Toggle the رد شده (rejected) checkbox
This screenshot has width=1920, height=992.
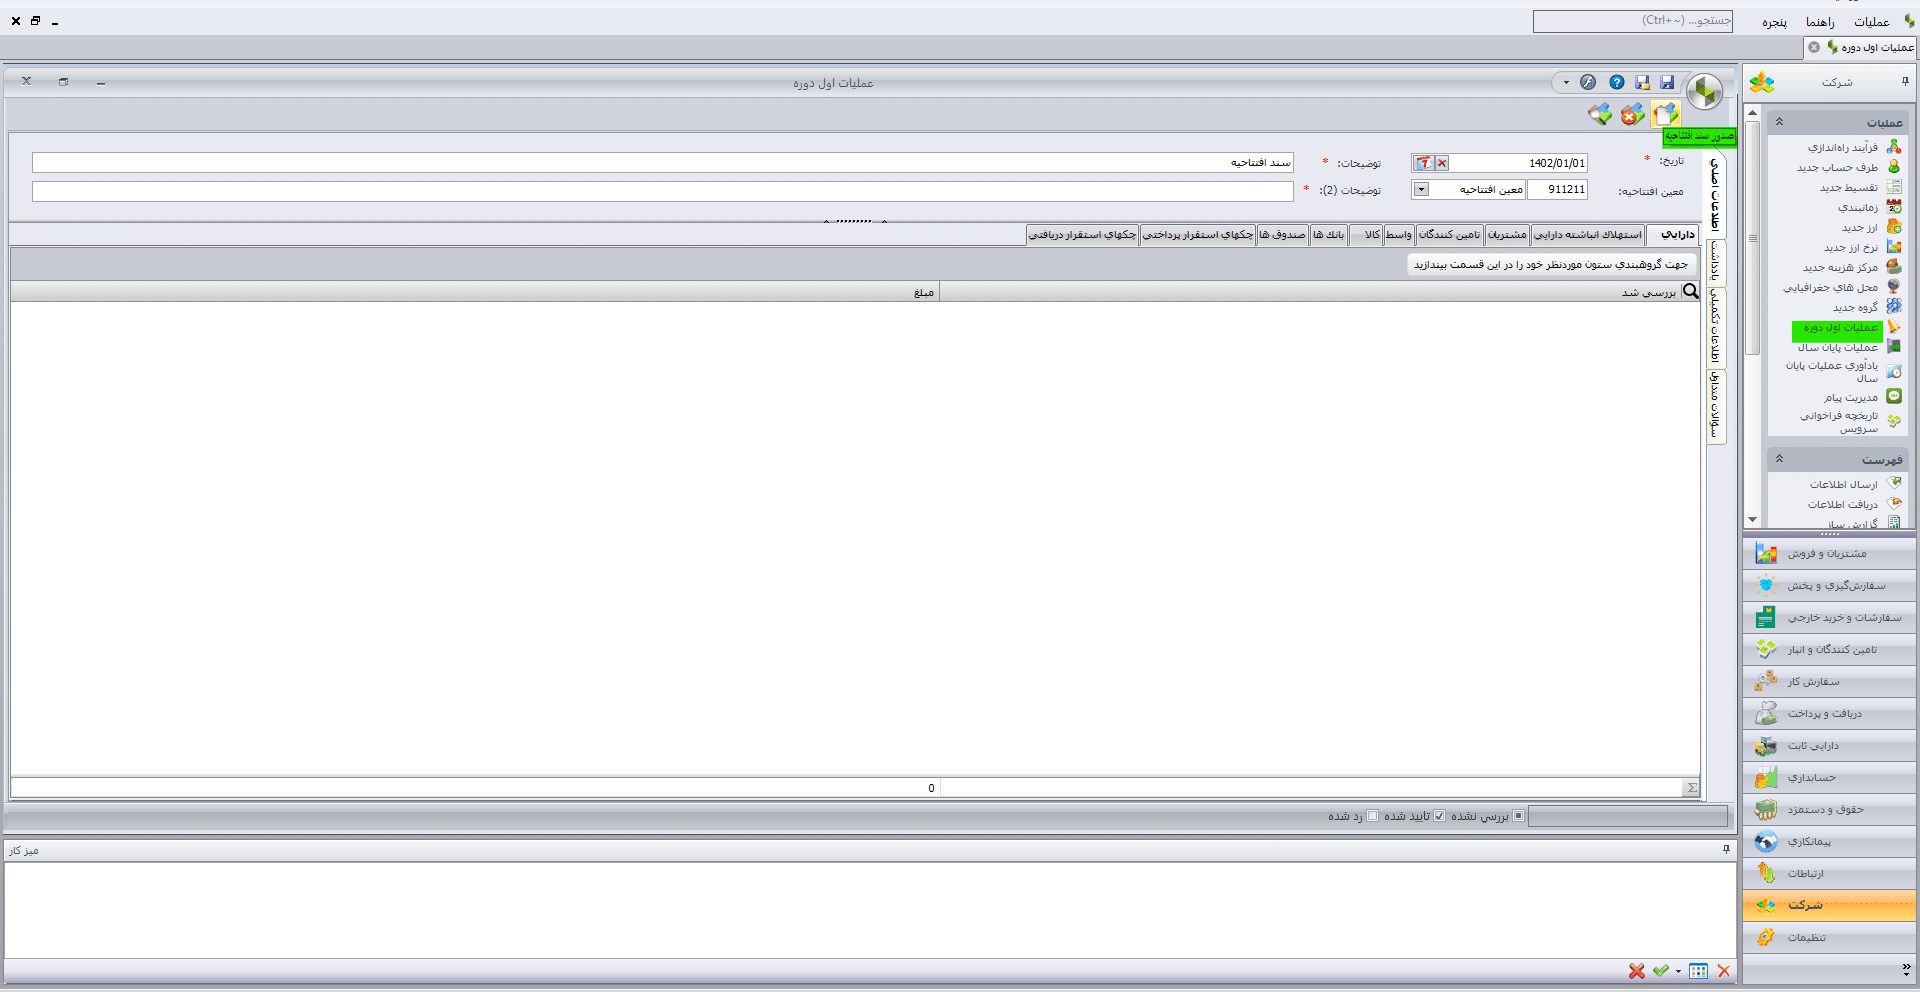tap(1372, 816)
